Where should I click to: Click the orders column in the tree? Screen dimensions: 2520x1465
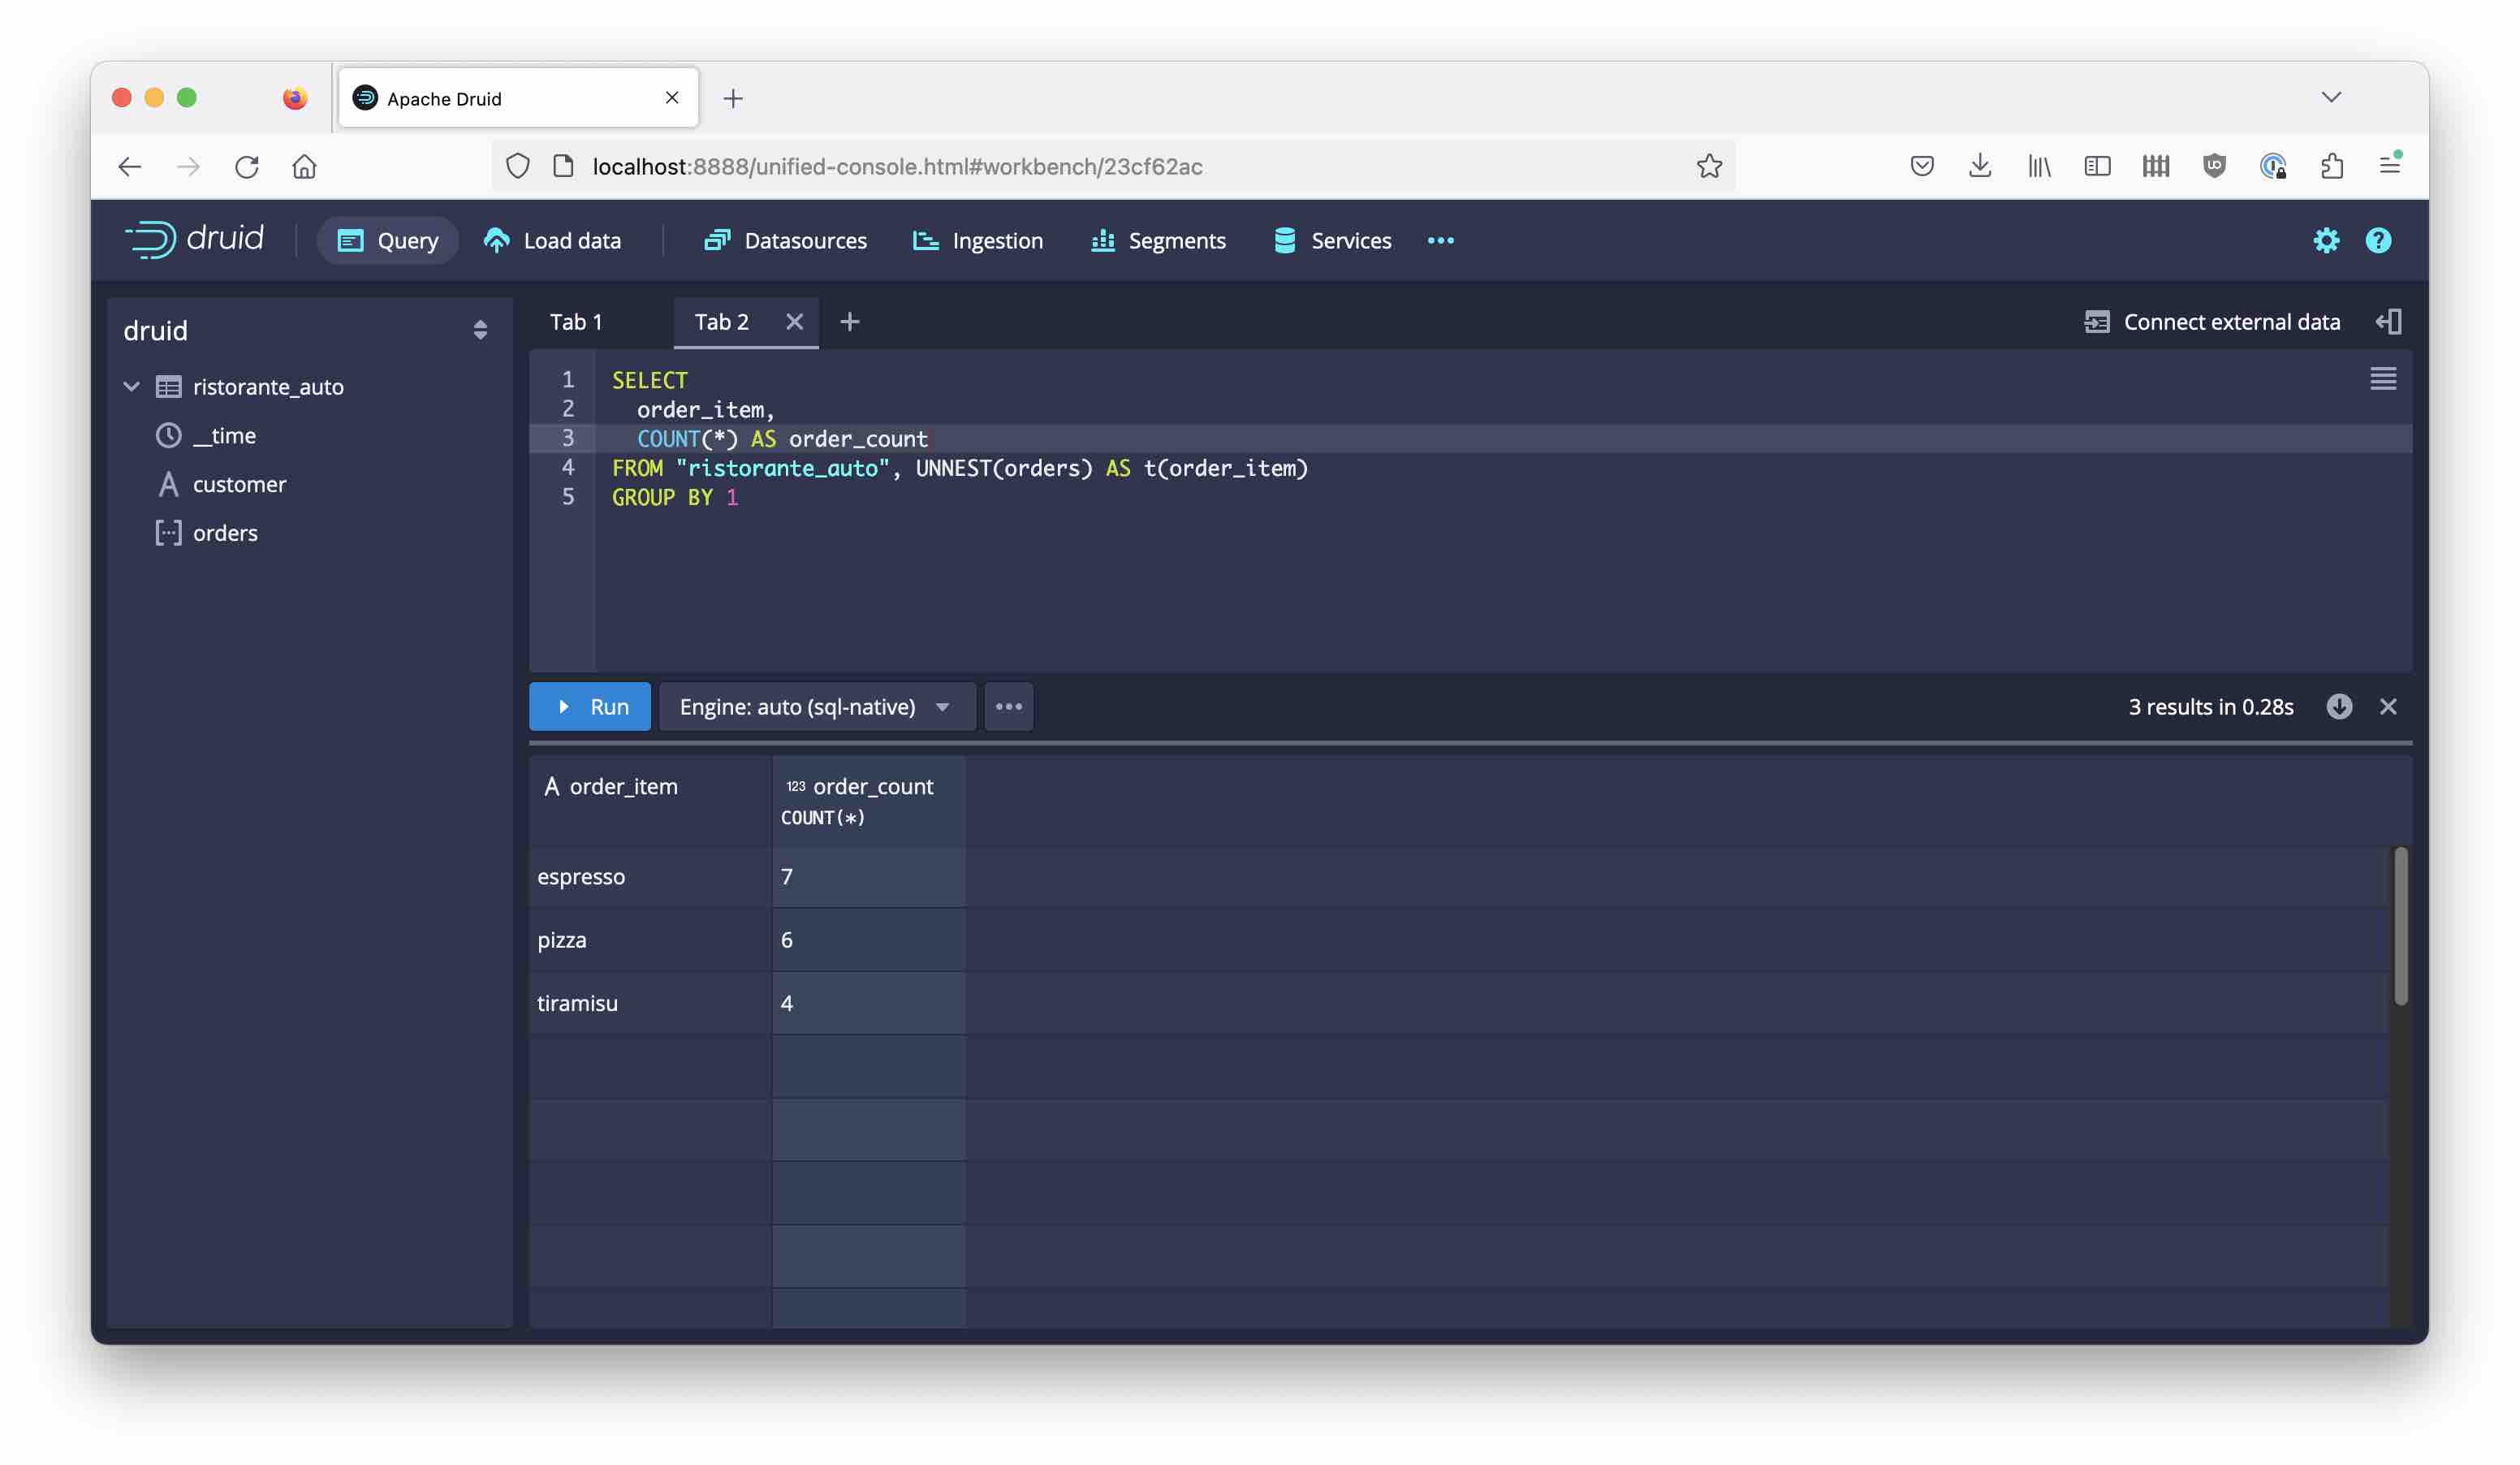[225, 534]
